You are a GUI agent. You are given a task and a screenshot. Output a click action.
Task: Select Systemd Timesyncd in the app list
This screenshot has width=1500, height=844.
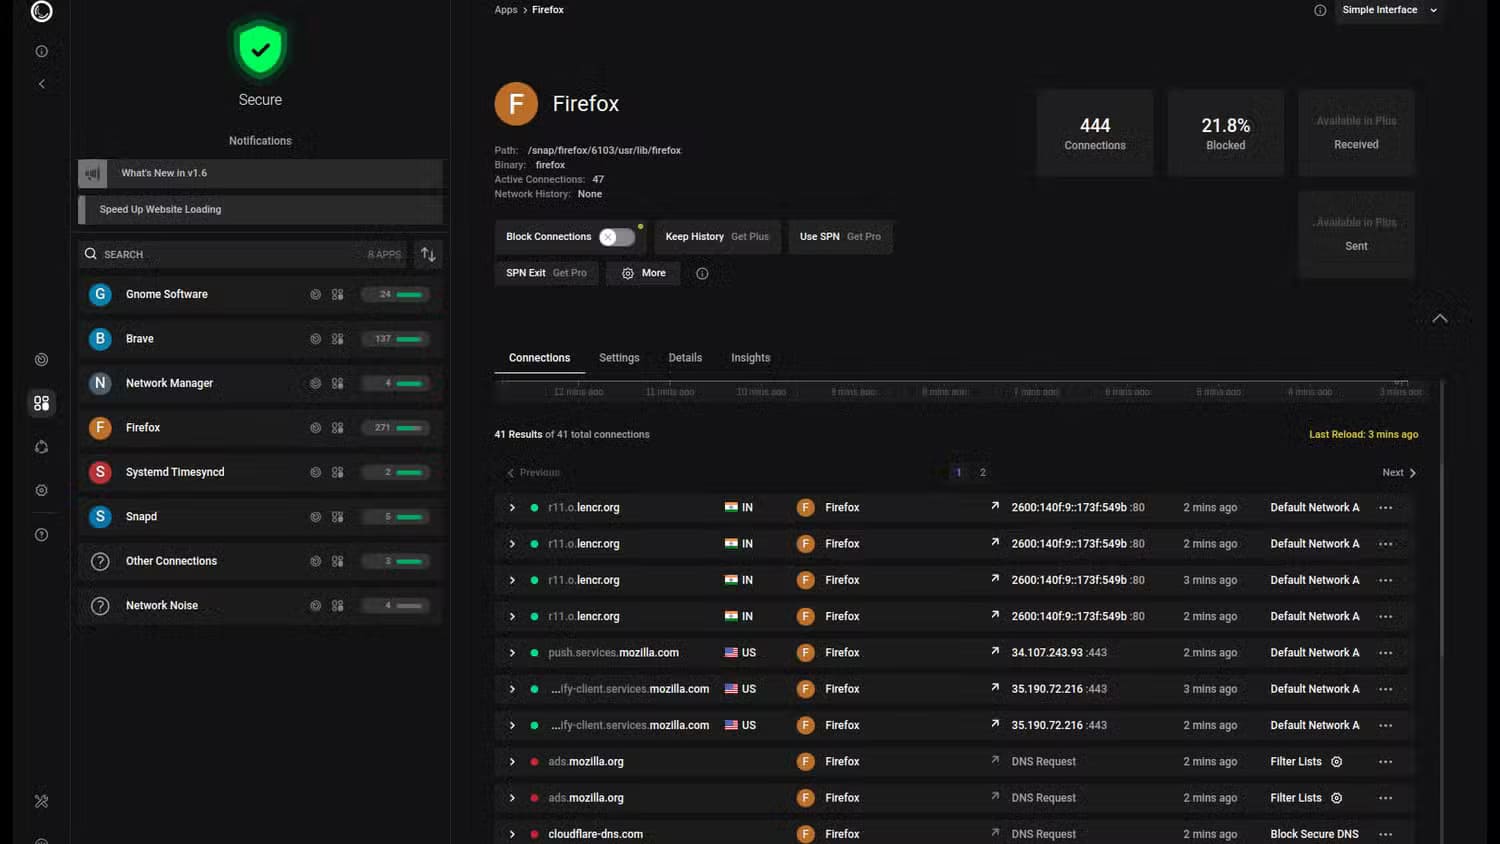(x=260, y=472)
